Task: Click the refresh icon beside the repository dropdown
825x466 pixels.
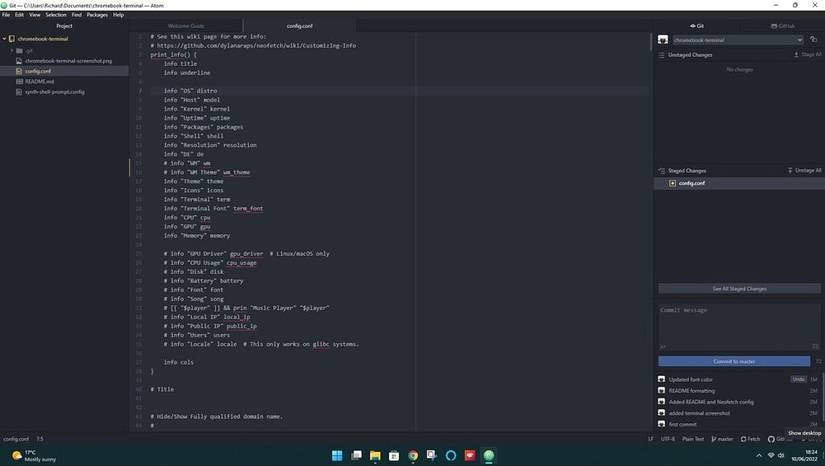Action: pyautogui.click(x=813, y=39)
